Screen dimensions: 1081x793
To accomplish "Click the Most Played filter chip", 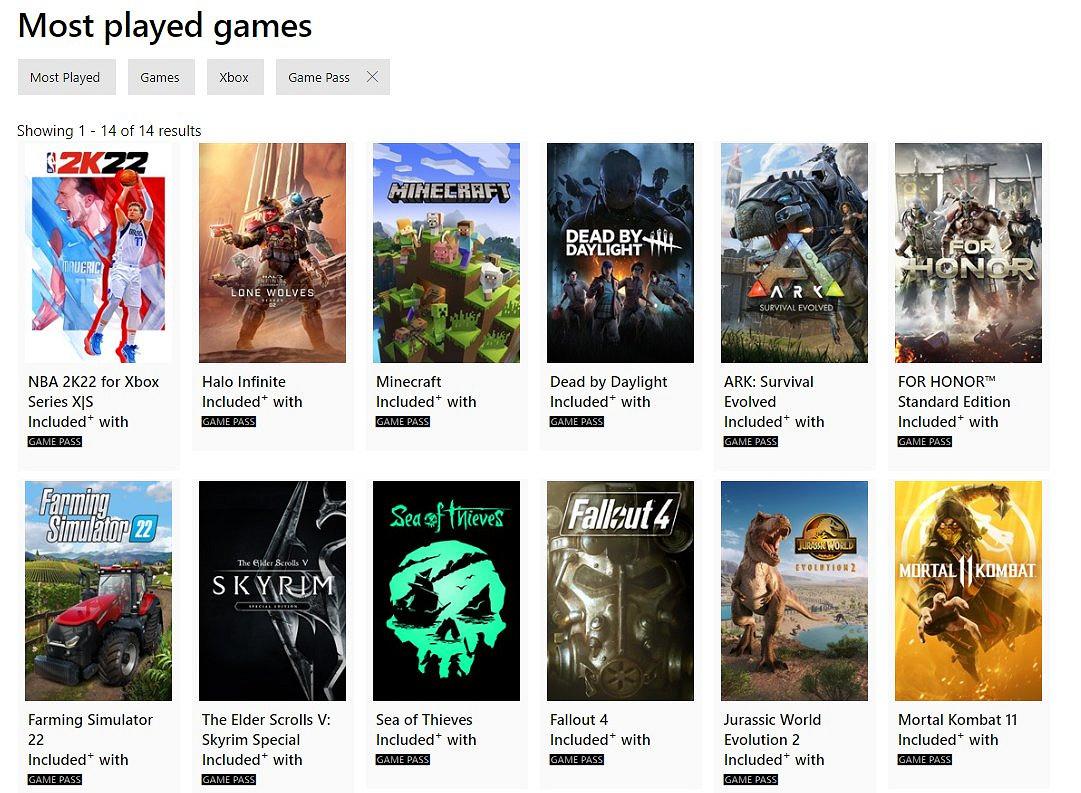I will 66,77.
